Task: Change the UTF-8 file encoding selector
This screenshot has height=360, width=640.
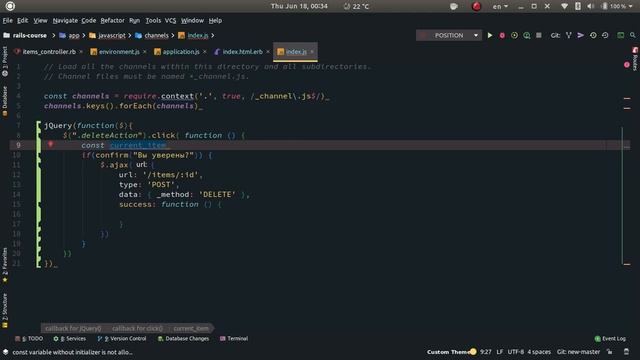Action: click(516, 352)
